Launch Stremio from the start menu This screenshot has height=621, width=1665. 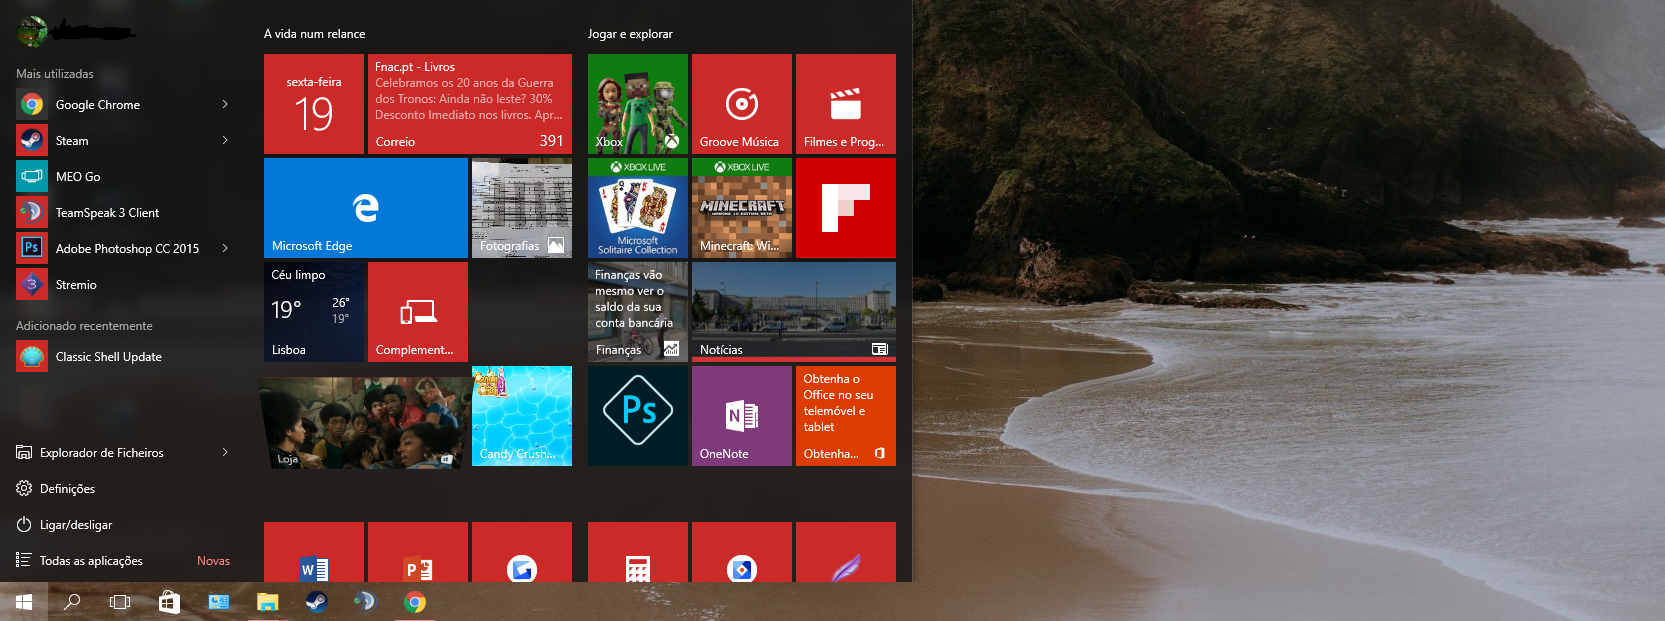pos(123,285)
